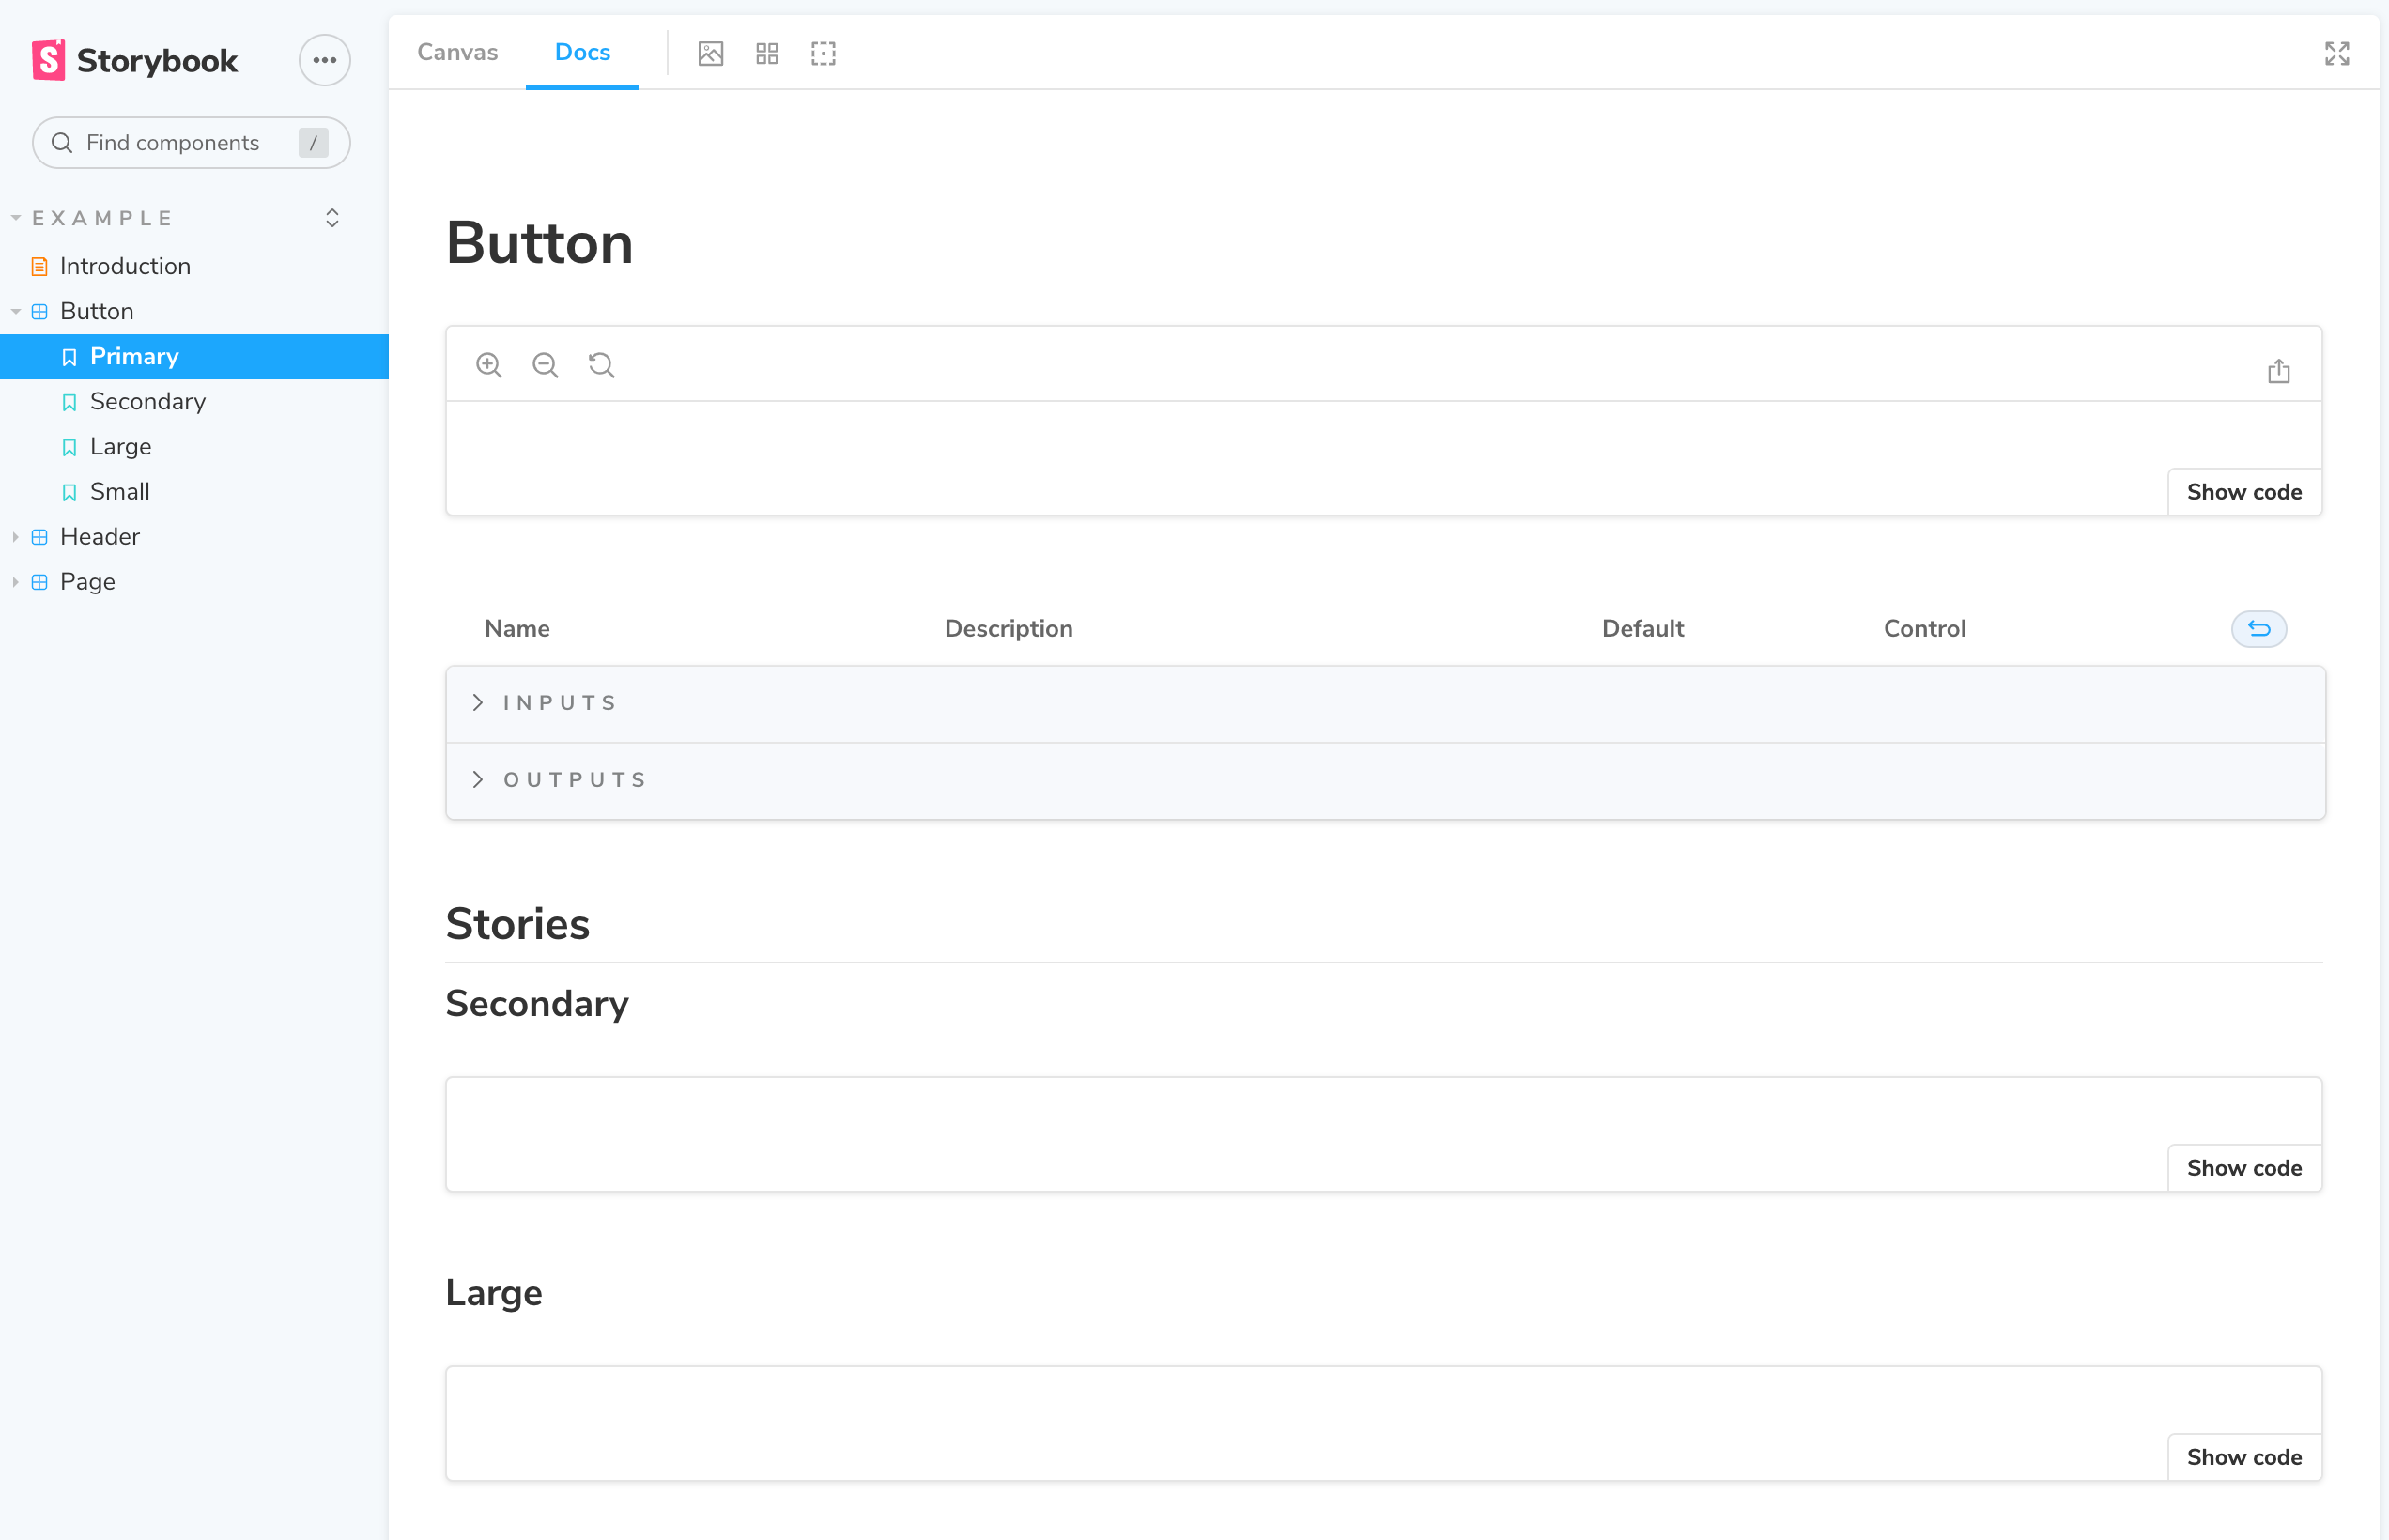Image resolution: width=2389 pixels, height=1540 pixels.
Task: Zoom in on the story preview
Action: (489, 364)
